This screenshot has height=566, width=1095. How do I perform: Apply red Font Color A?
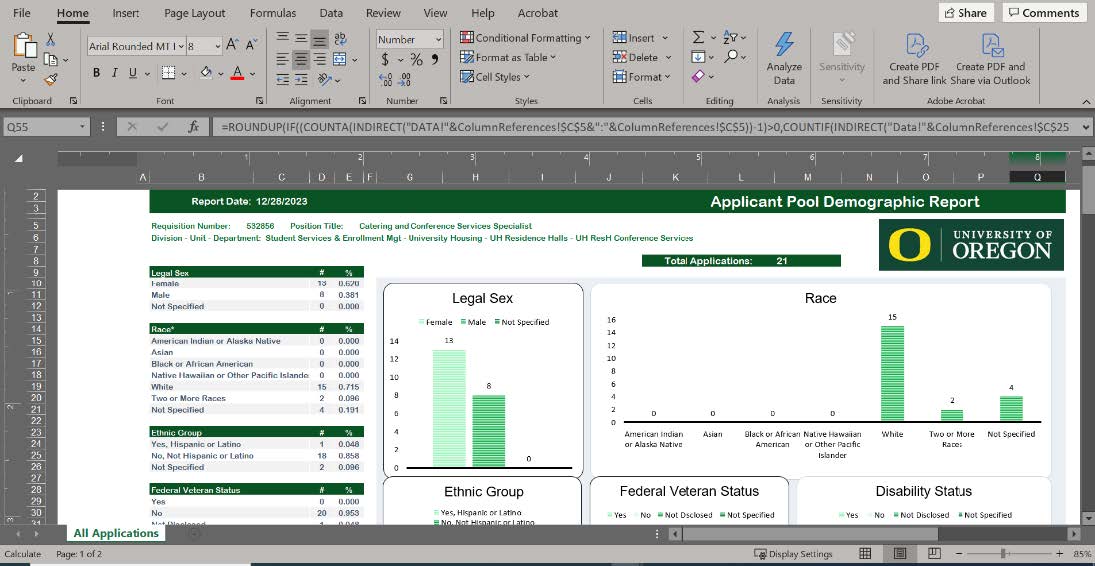pyautogui.click(x=237, y=73)
